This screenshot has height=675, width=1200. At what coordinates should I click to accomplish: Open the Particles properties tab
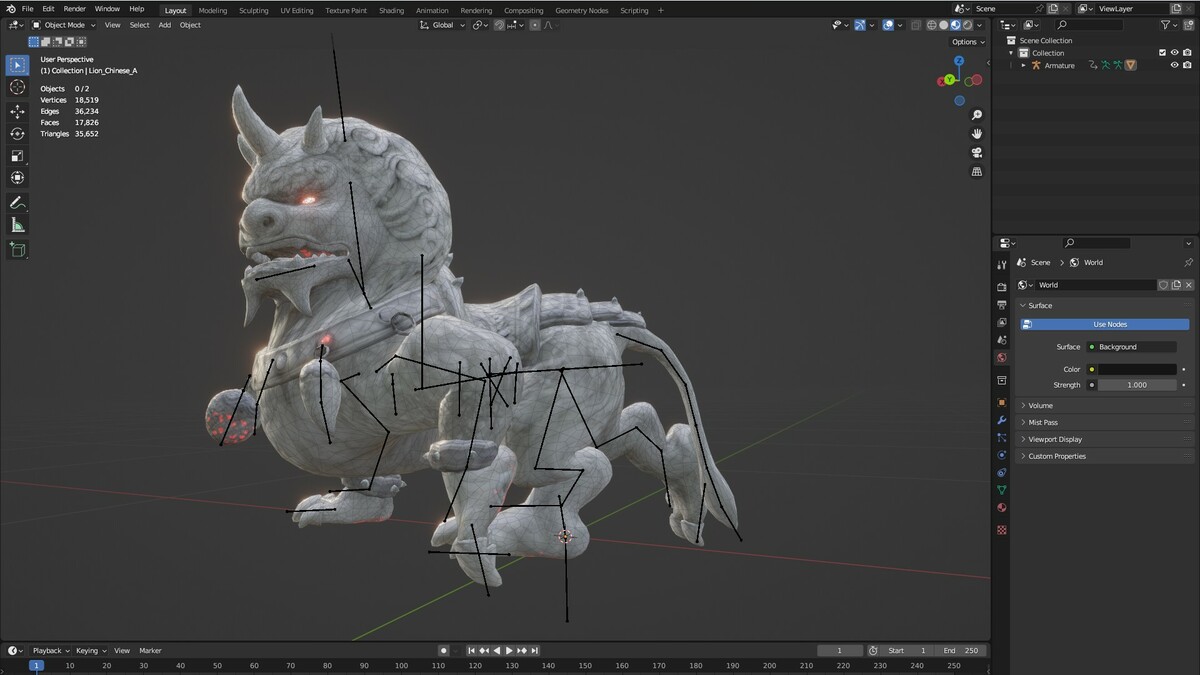point(1002,437)
